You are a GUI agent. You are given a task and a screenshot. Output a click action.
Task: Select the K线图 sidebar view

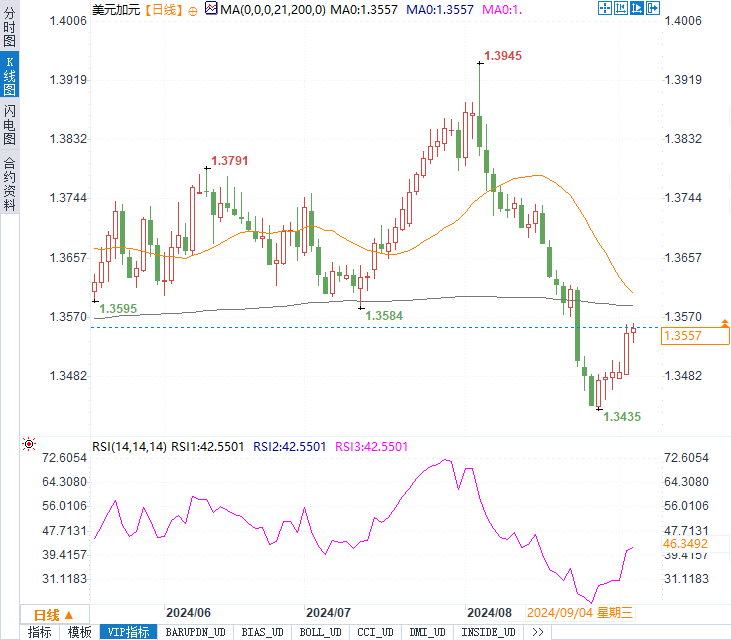point(9,76)
